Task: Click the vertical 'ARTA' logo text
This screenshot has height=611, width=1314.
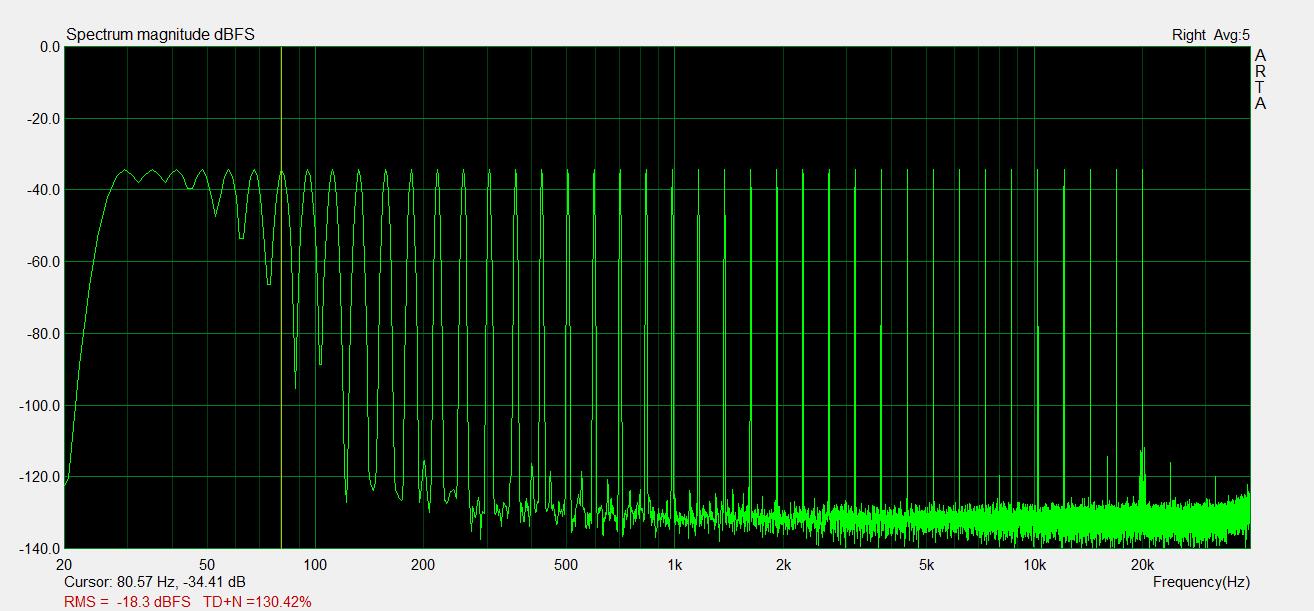Action: point(1260,79)
